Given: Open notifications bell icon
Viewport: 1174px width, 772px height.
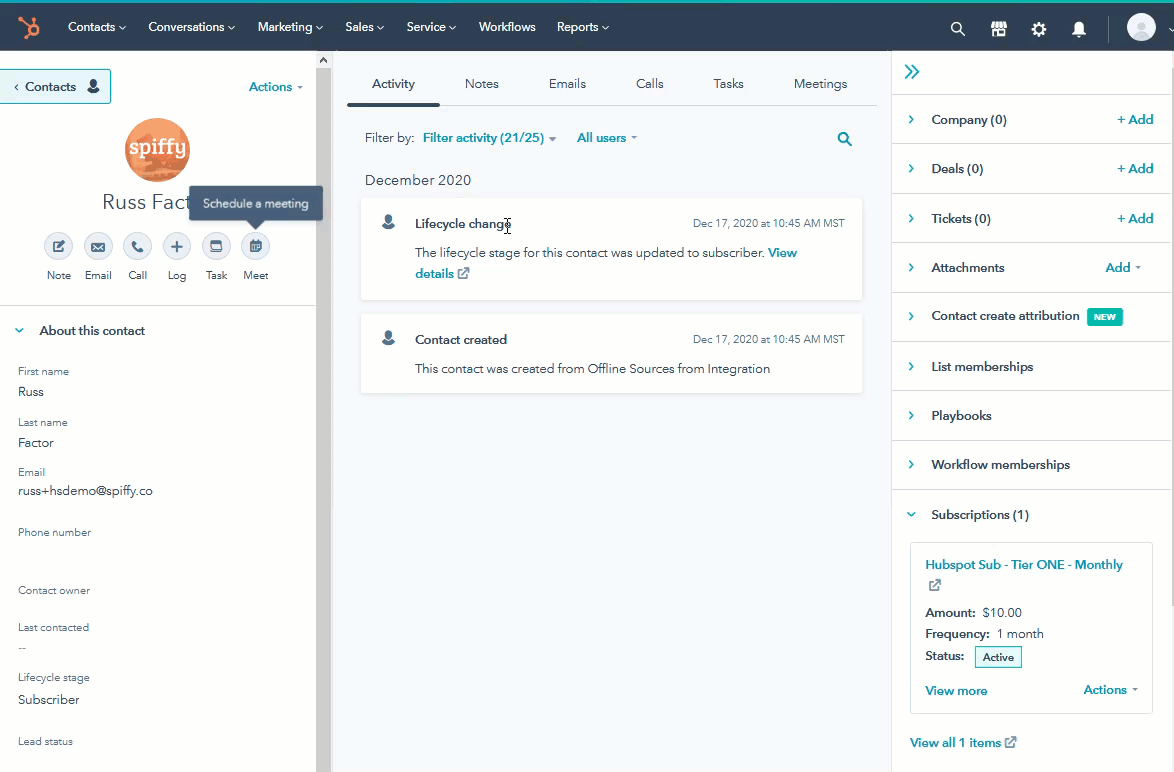Looking at the screenshot, I should coord(1078,28).
